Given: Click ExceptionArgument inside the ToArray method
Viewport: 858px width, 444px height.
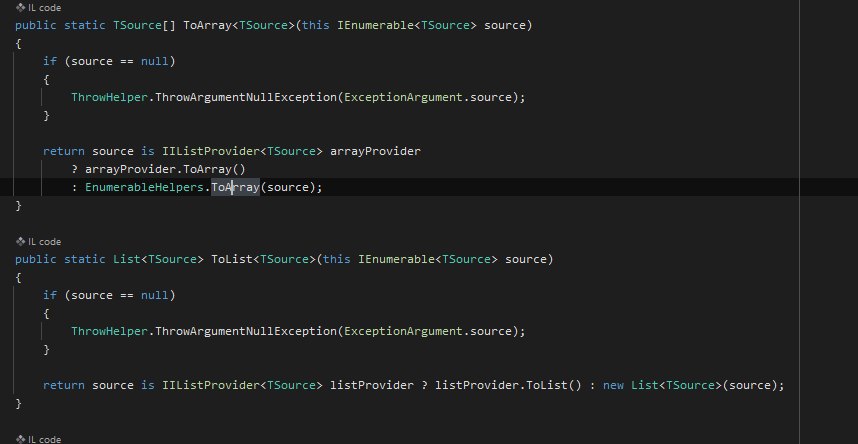Looking at the screenshot, I should (403, 97).
